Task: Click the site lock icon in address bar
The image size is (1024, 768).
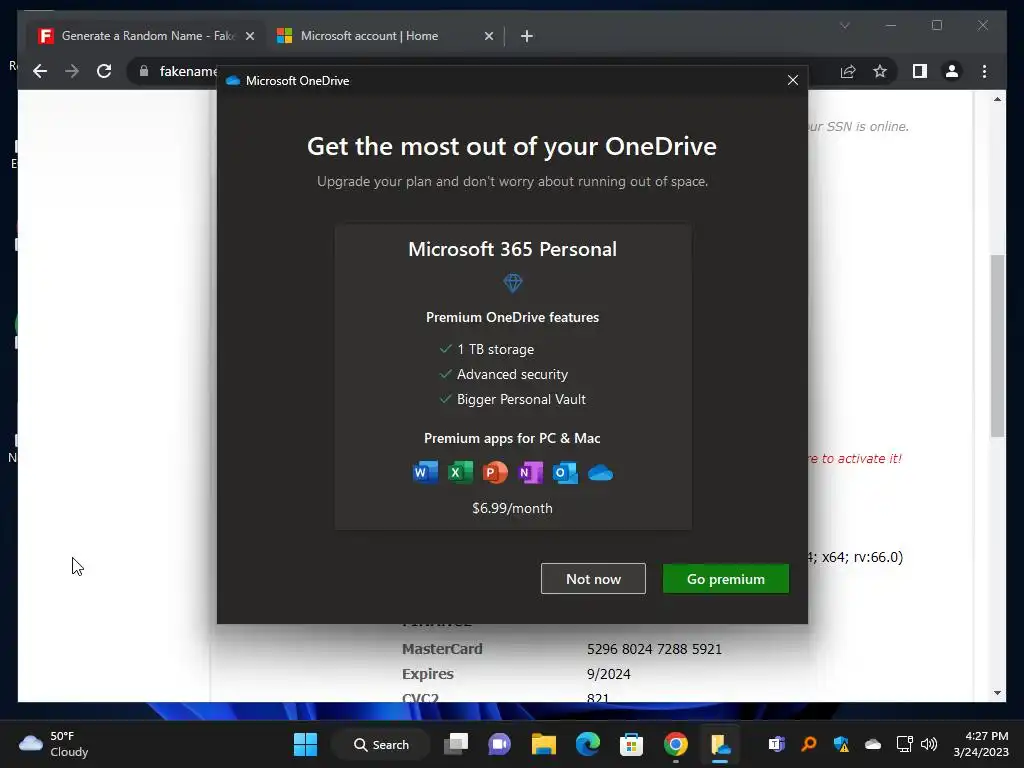Action: point(144,71)
